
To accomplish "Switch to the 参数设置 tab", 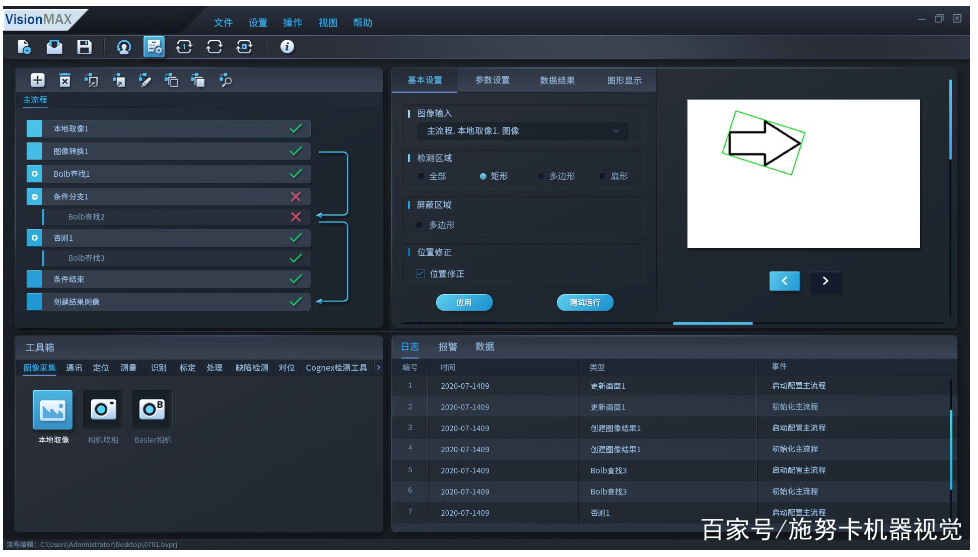I will click(492, 81).
